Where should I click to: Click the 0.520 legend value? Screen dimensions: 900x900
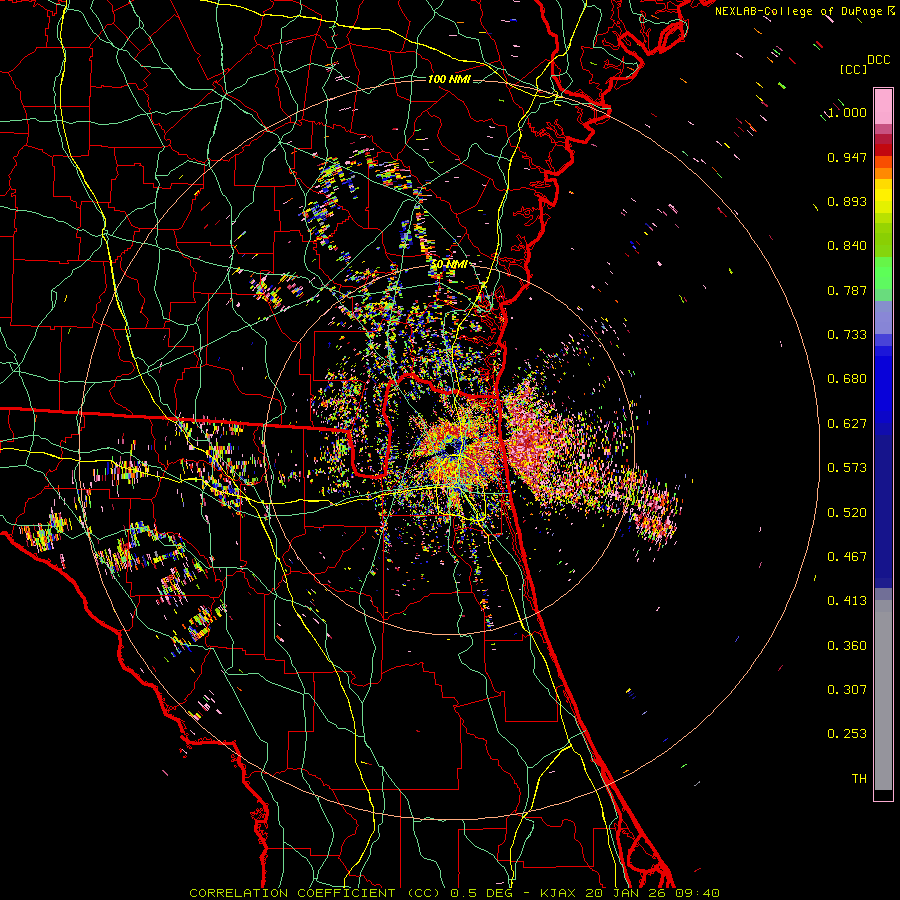[x=847, y=513]
